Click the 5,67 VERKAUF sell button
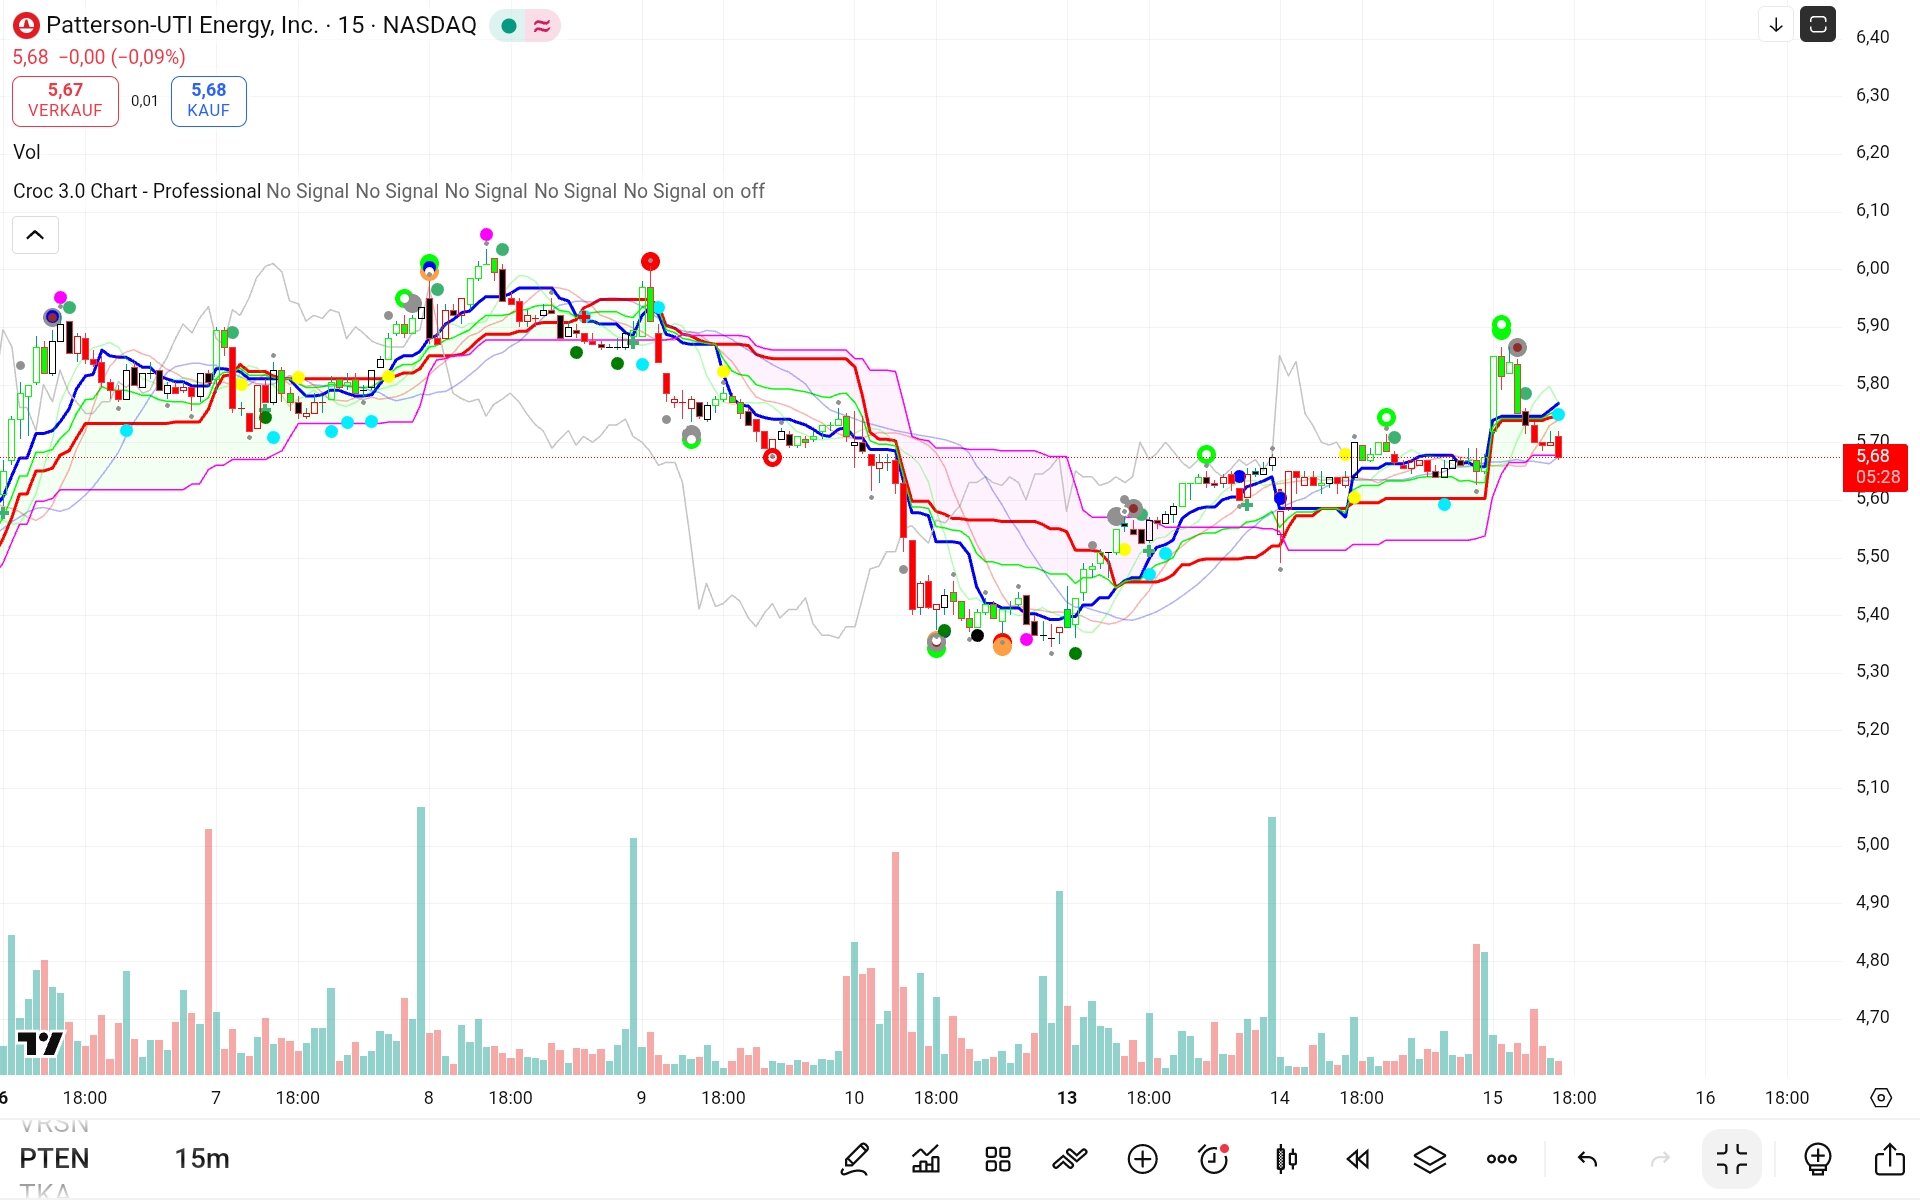The image size is (1920, 1200). tap(65, 100)
